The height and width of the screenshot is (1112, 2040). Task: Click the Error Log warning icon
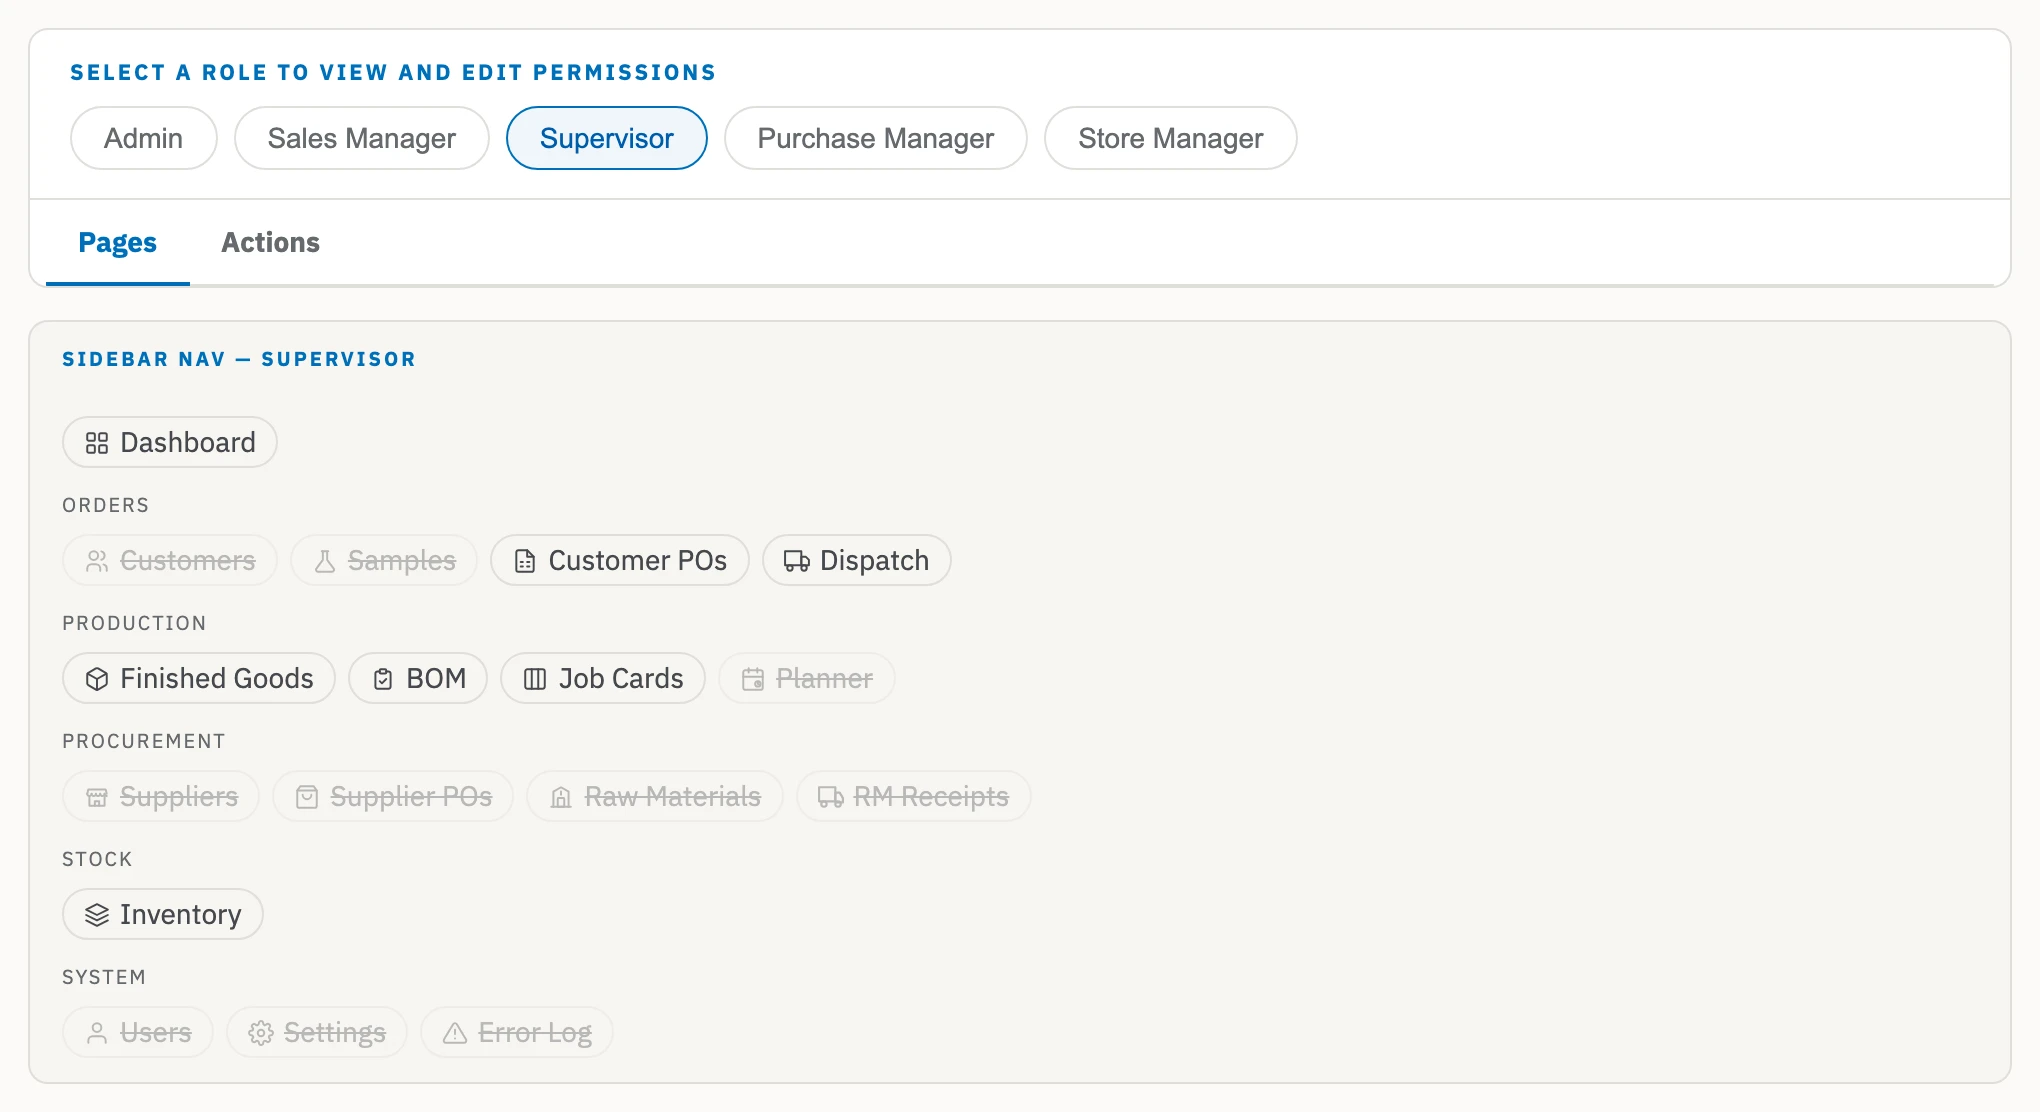point(455,1033)
